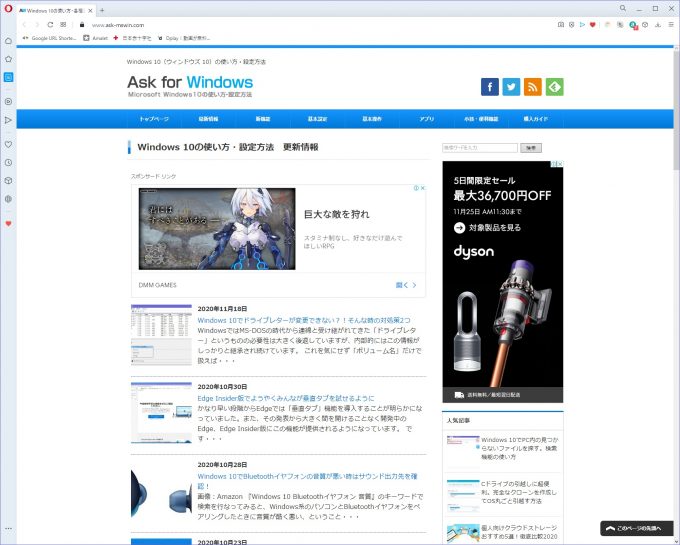The image size is (680, 545).
Task: Open popular article about finding files on PC
Action: click(520, 448)
